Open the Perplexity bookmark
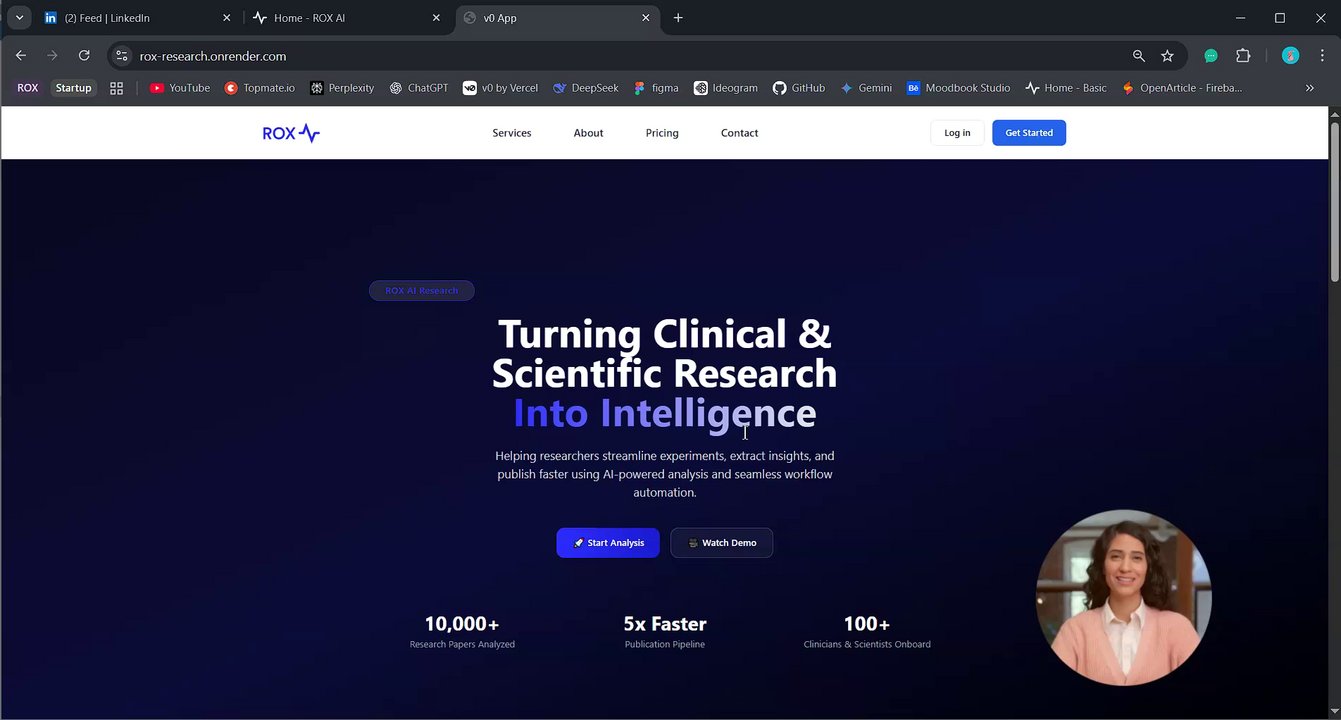The image size is (1341, 720). [342, 88]
